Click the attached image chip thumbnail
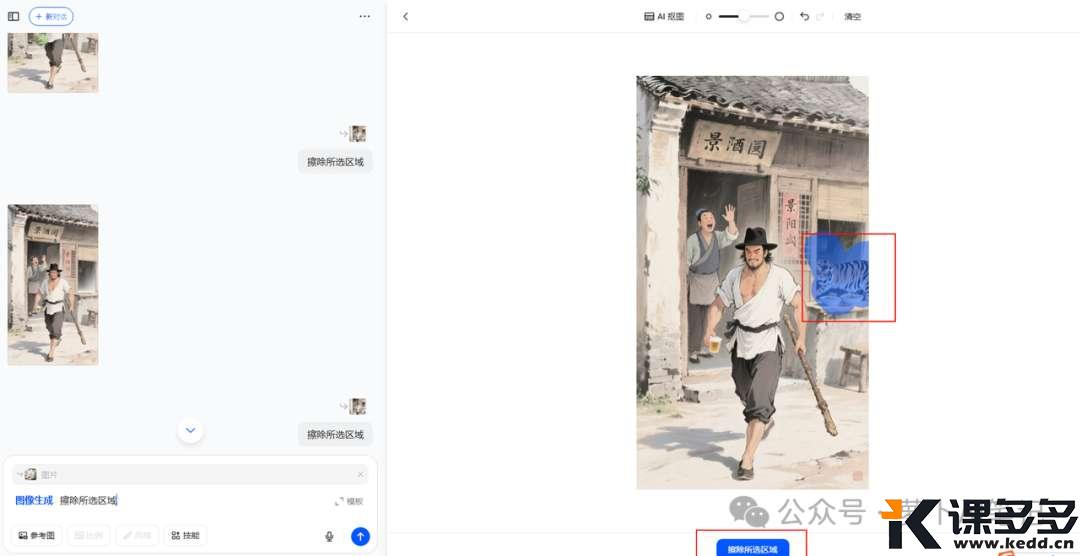Viewport: 1080px width, 556px height. pyautogui.click(x=30, y=475)
